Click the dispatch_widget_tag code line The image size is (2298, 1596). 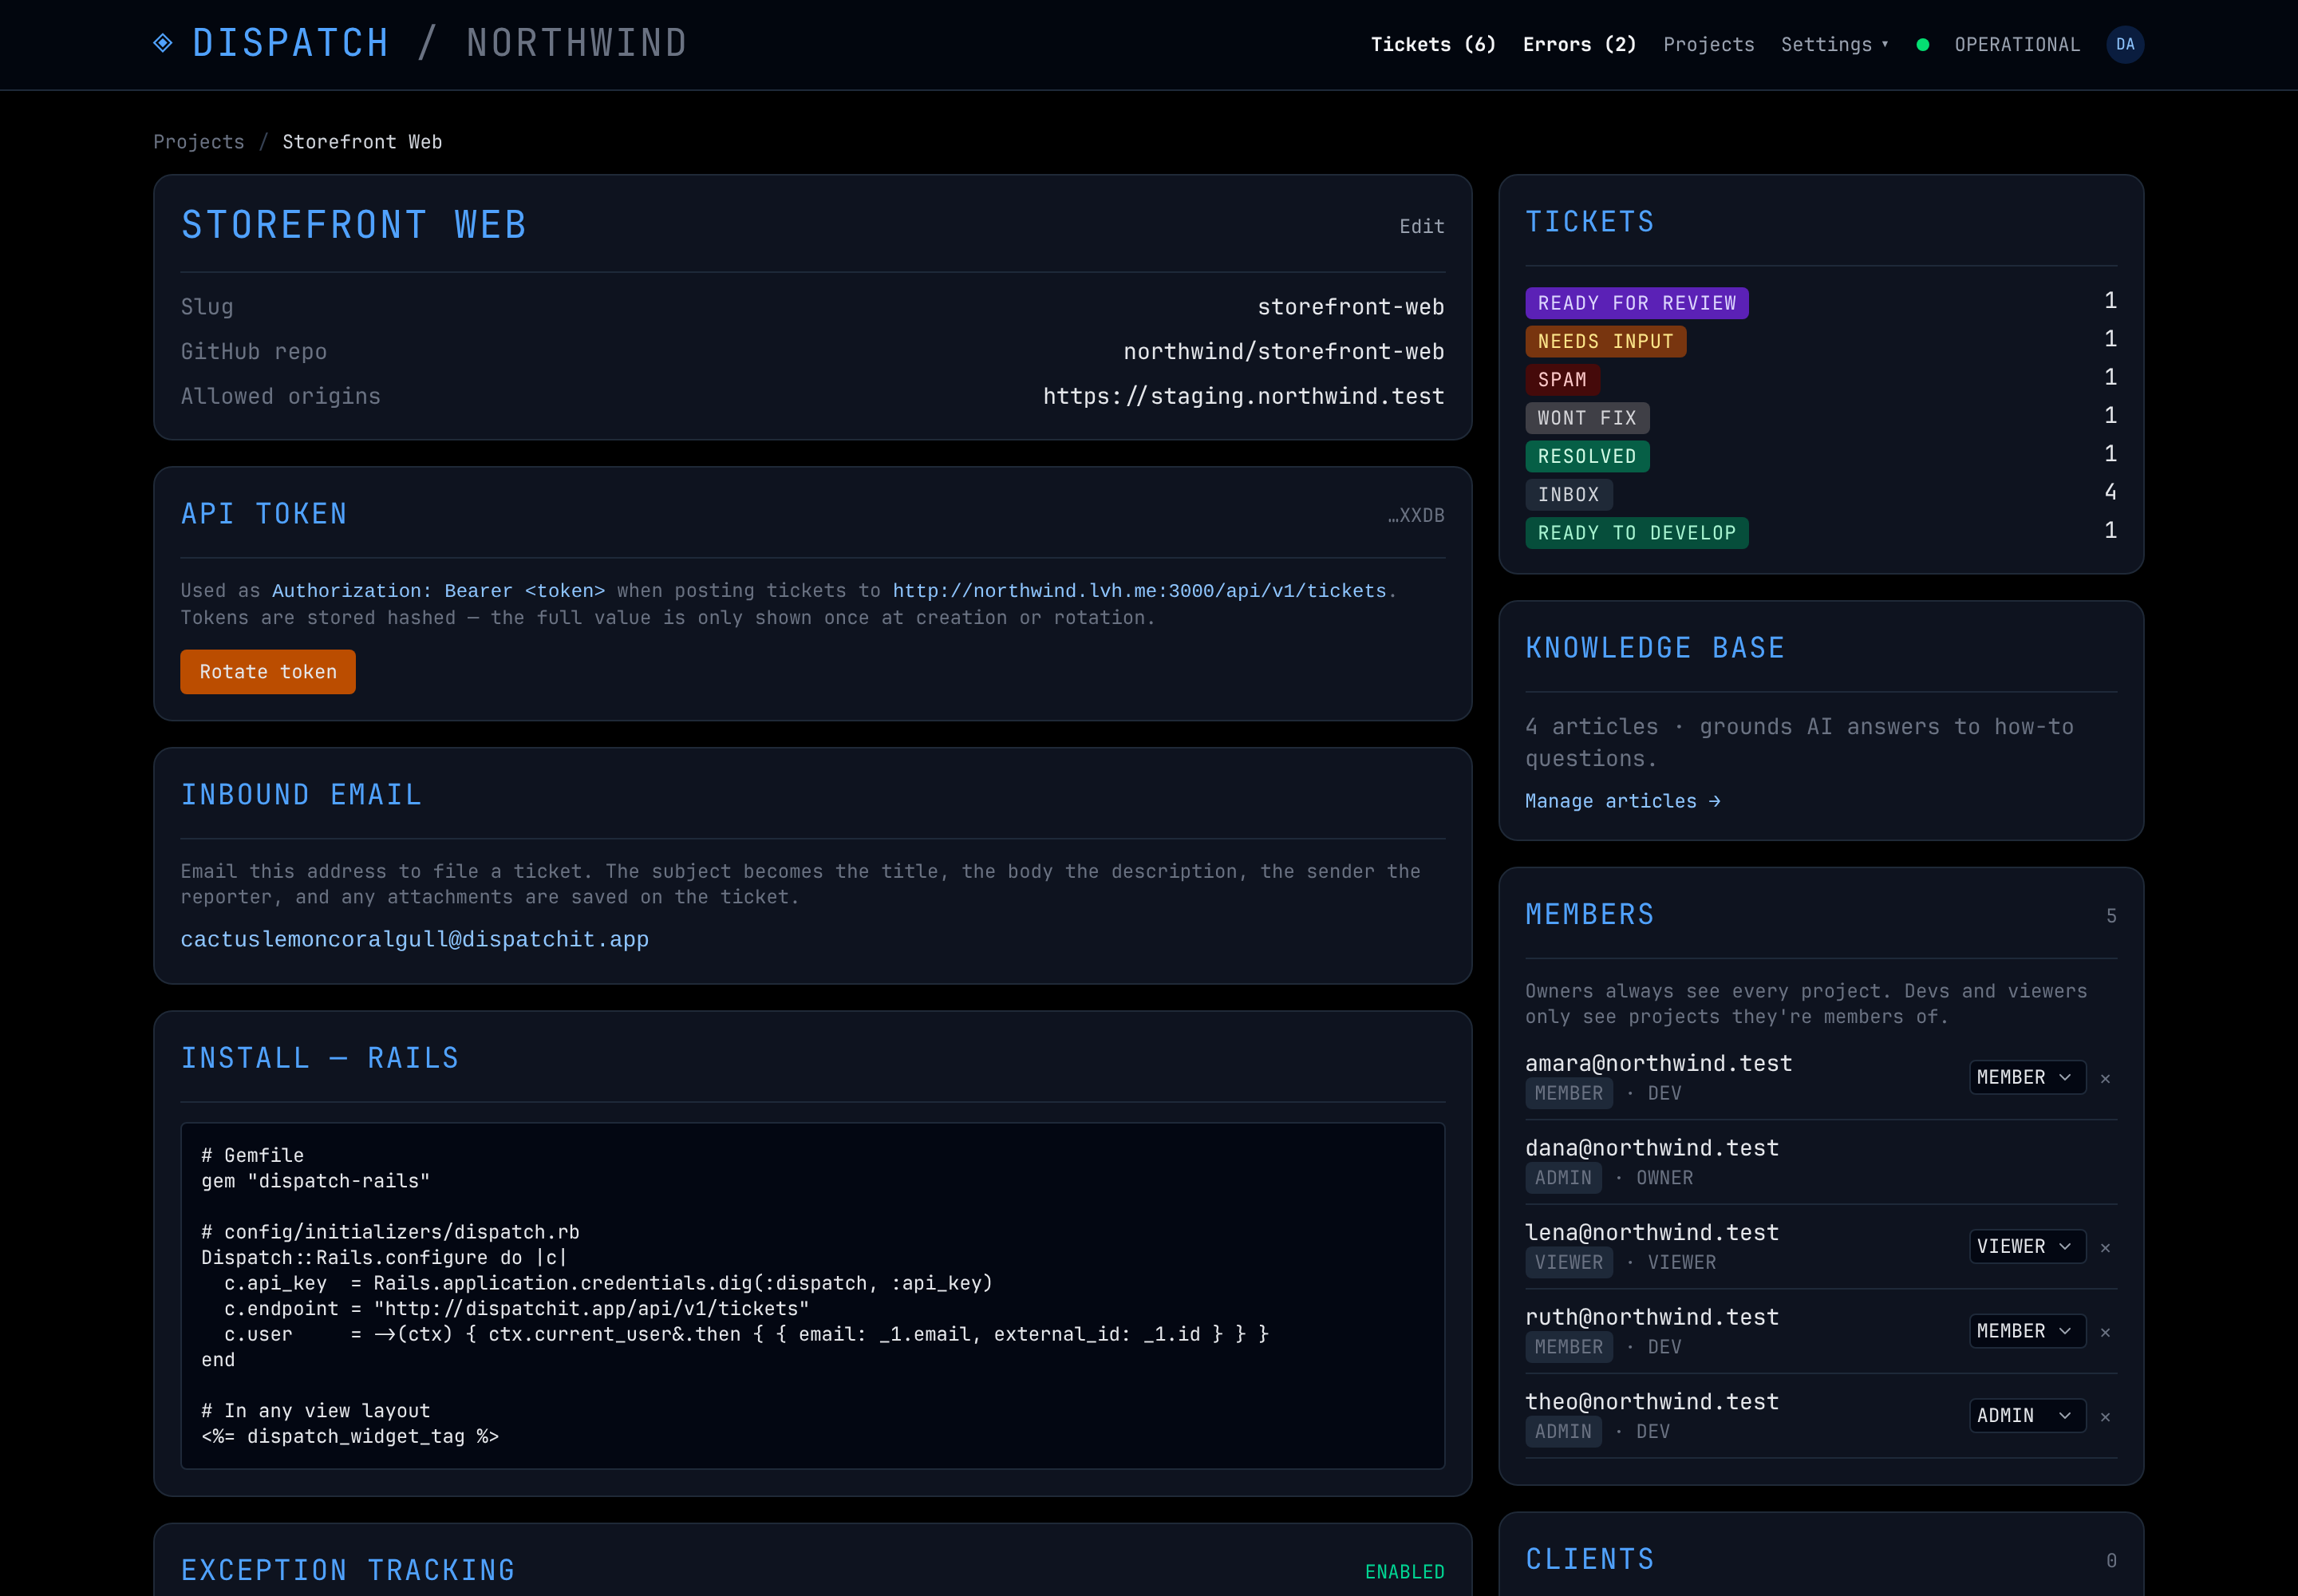click(350, 1437)
